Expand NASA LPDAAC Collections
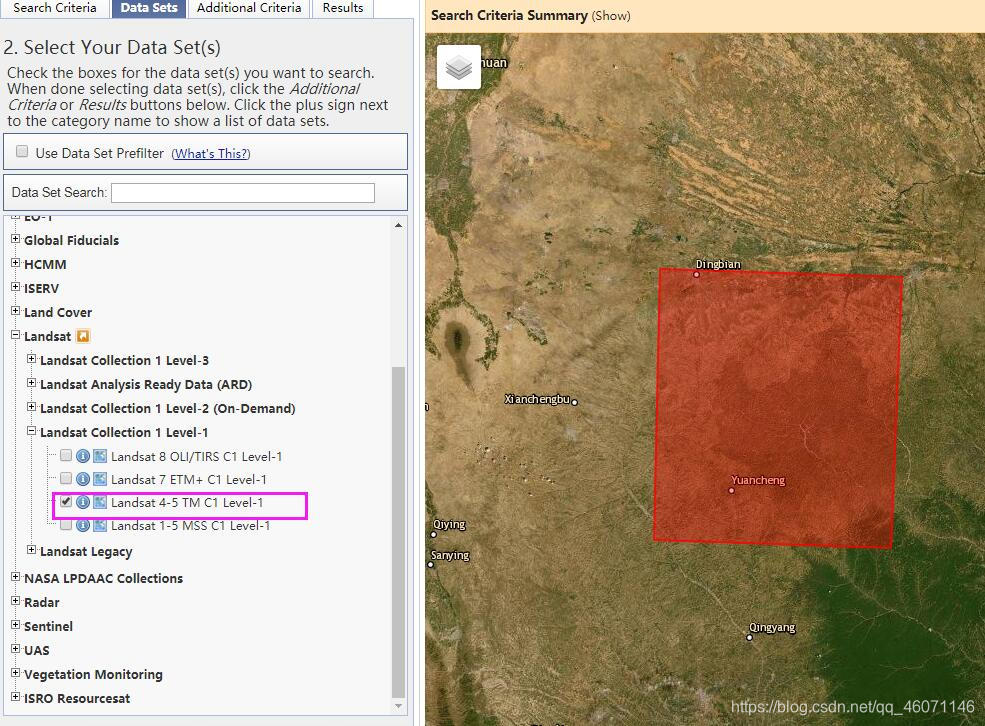The width and height of the screenshot is (985, 726). pos(16,577)
